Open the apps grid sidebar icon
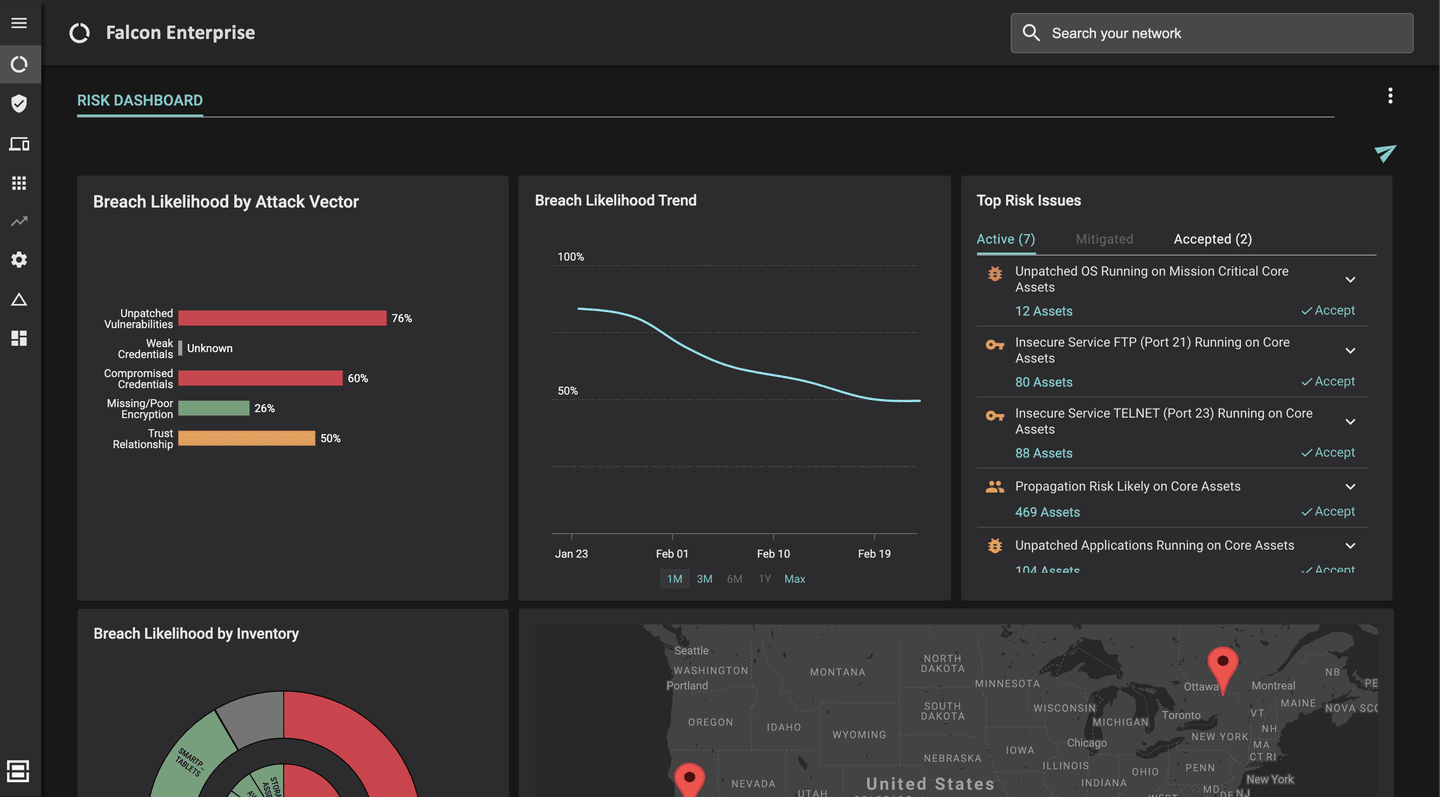The height and width of the screenshot is (797, 1440). click(19, 183)
